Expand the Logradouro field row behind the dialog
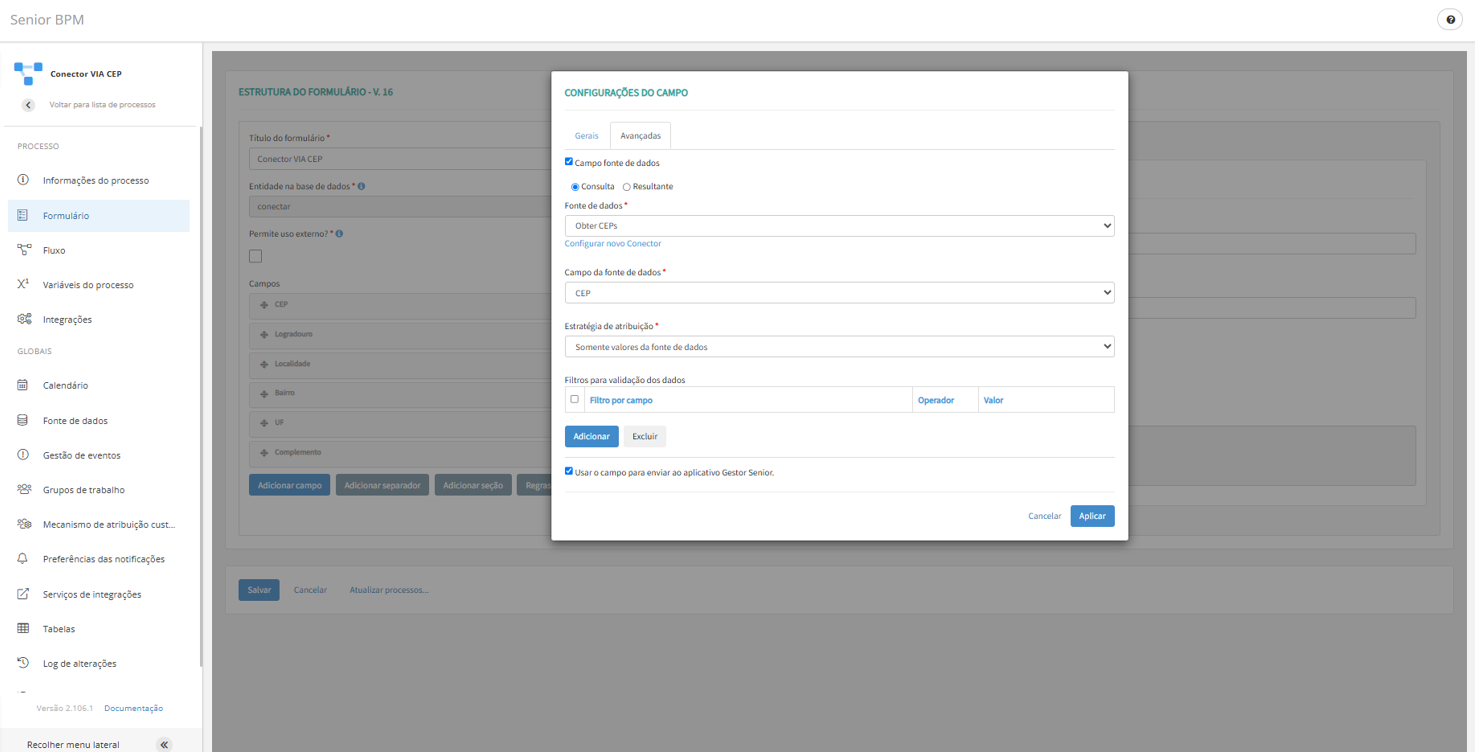The image size is (1475, 756). click(400, 334)
